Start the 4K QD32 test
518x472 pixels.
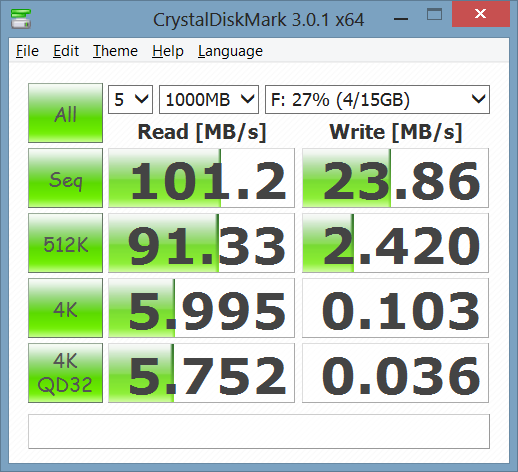(65, 373)
